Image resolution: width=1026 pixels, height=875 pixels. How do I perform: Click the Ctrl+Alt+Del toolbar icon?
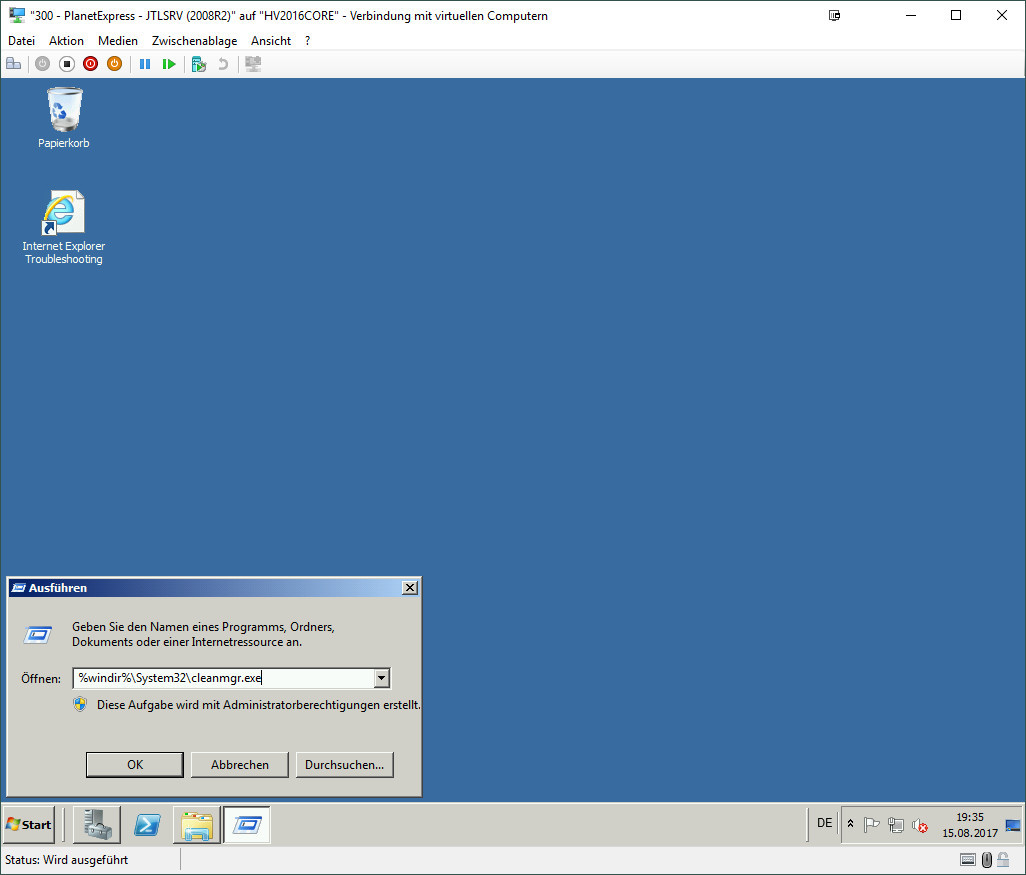click(x=14, y=64)
